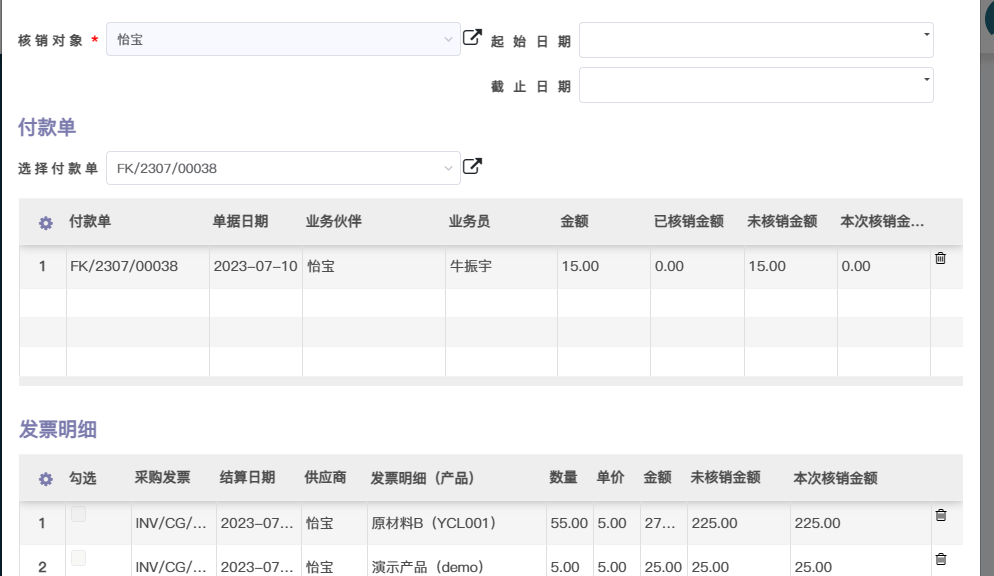Delete payment row FK/2307/00038 with trash icon
994x576 pixels.
(x=940, y=258)
